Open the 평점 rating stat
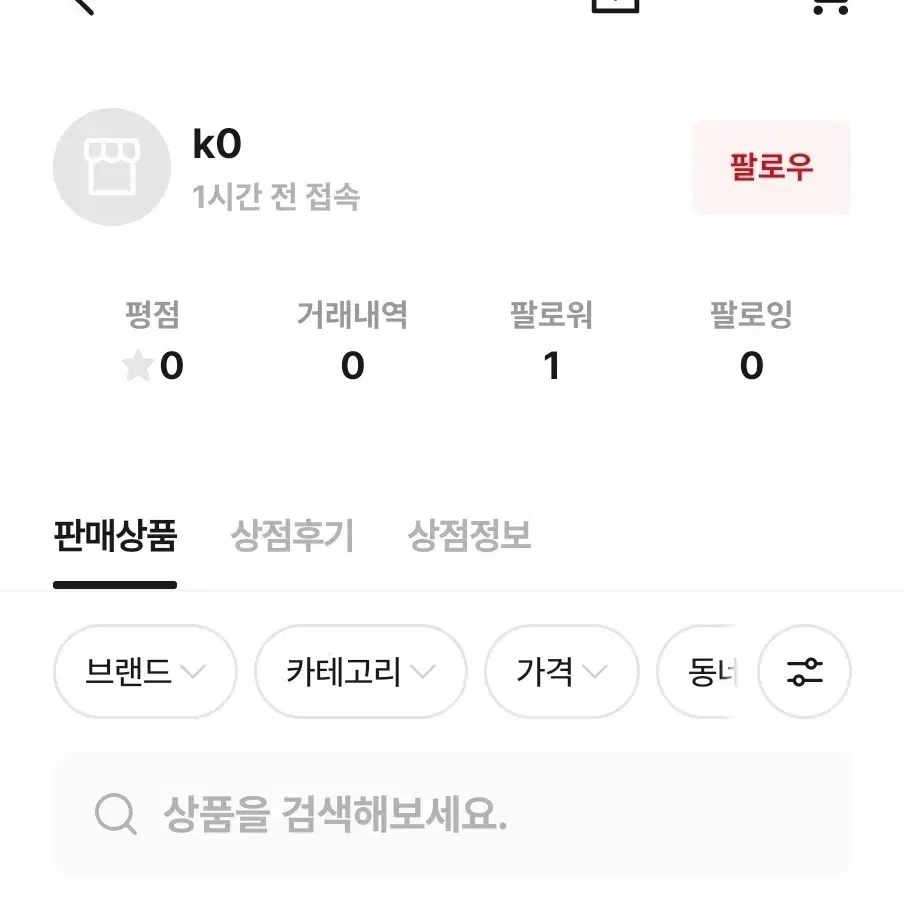 [153, 341]
